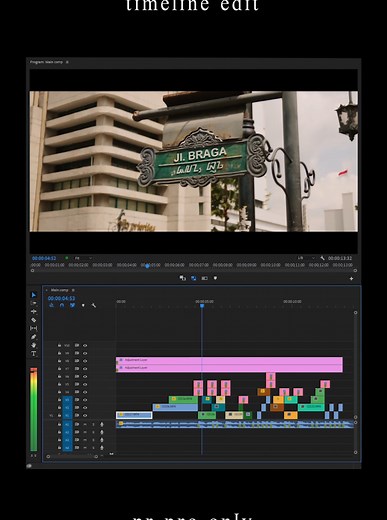
Task: Toggle lock on audio track A1
Action: (59, 424)
